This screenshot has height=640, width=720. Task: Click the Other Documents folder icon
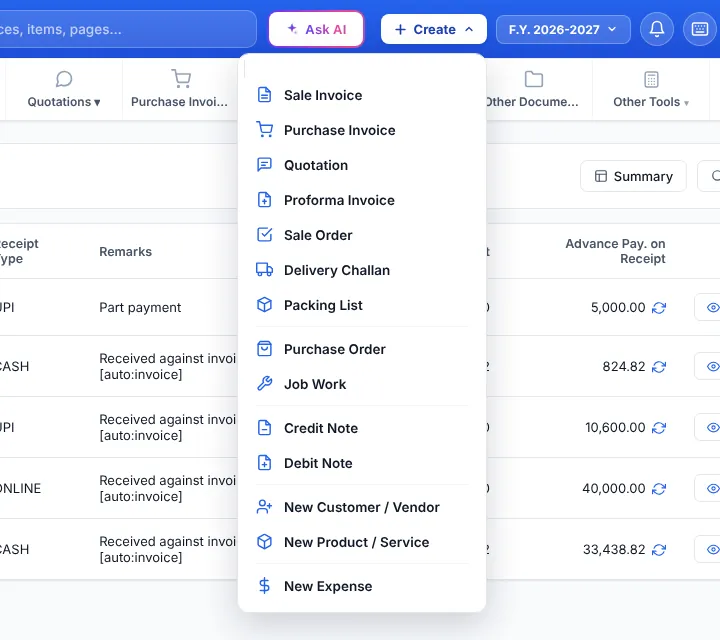(534, 79)
